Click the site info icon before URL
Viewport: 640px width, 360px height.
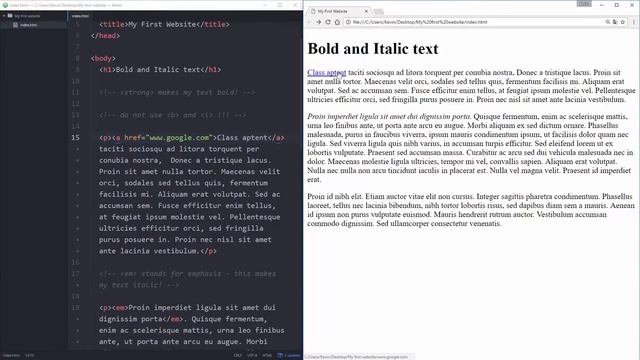(348, 22)
